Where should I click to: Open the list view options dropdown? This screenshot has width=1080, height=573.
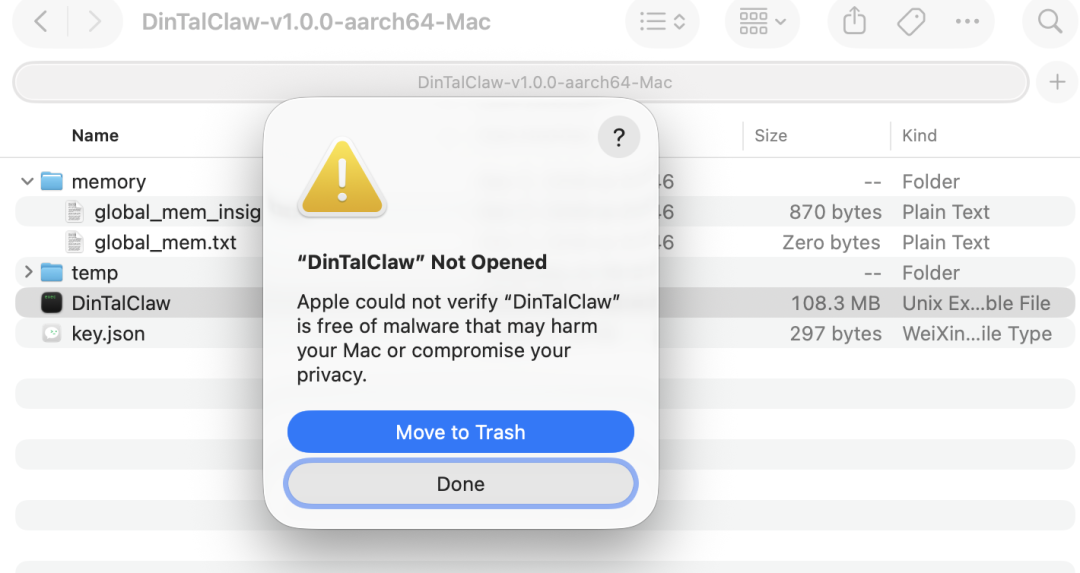pyautogui.click(x=661, y=21)
